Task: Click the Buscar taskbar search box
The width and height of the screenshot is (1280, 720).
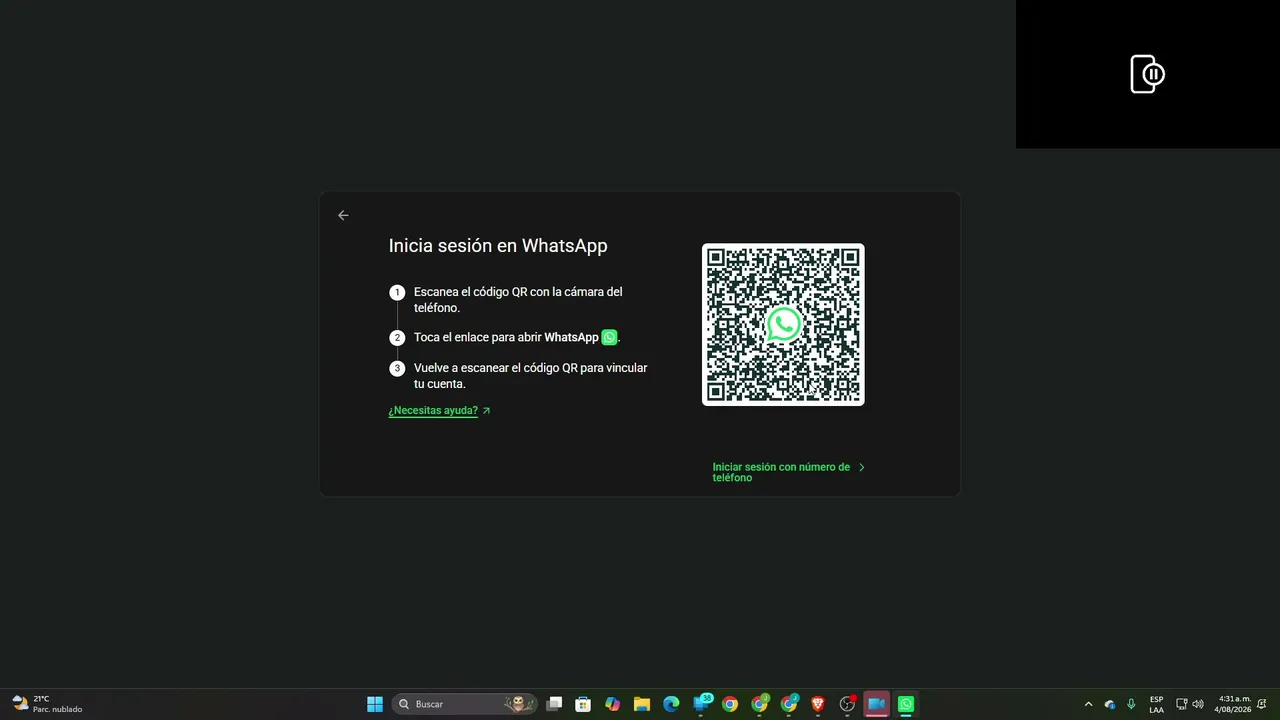Action: (465, 704)
